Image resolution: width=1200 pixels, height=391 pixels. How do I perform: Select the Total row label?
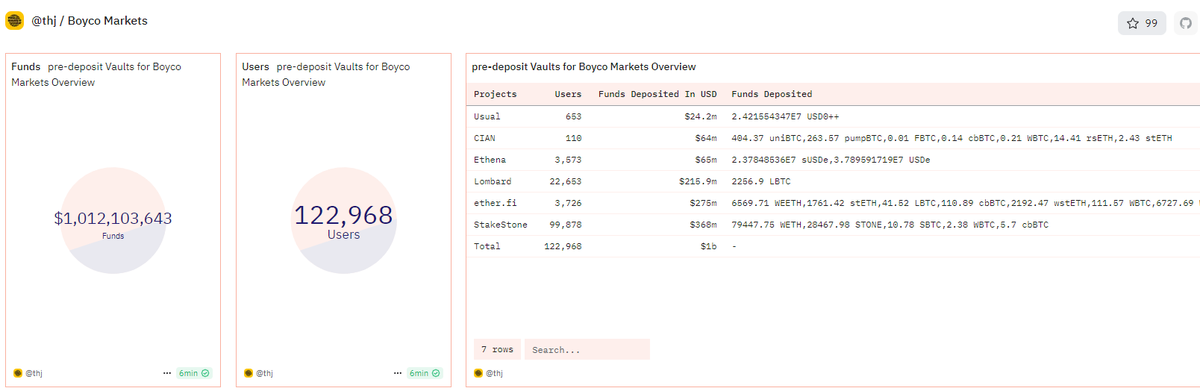[487, 246]
